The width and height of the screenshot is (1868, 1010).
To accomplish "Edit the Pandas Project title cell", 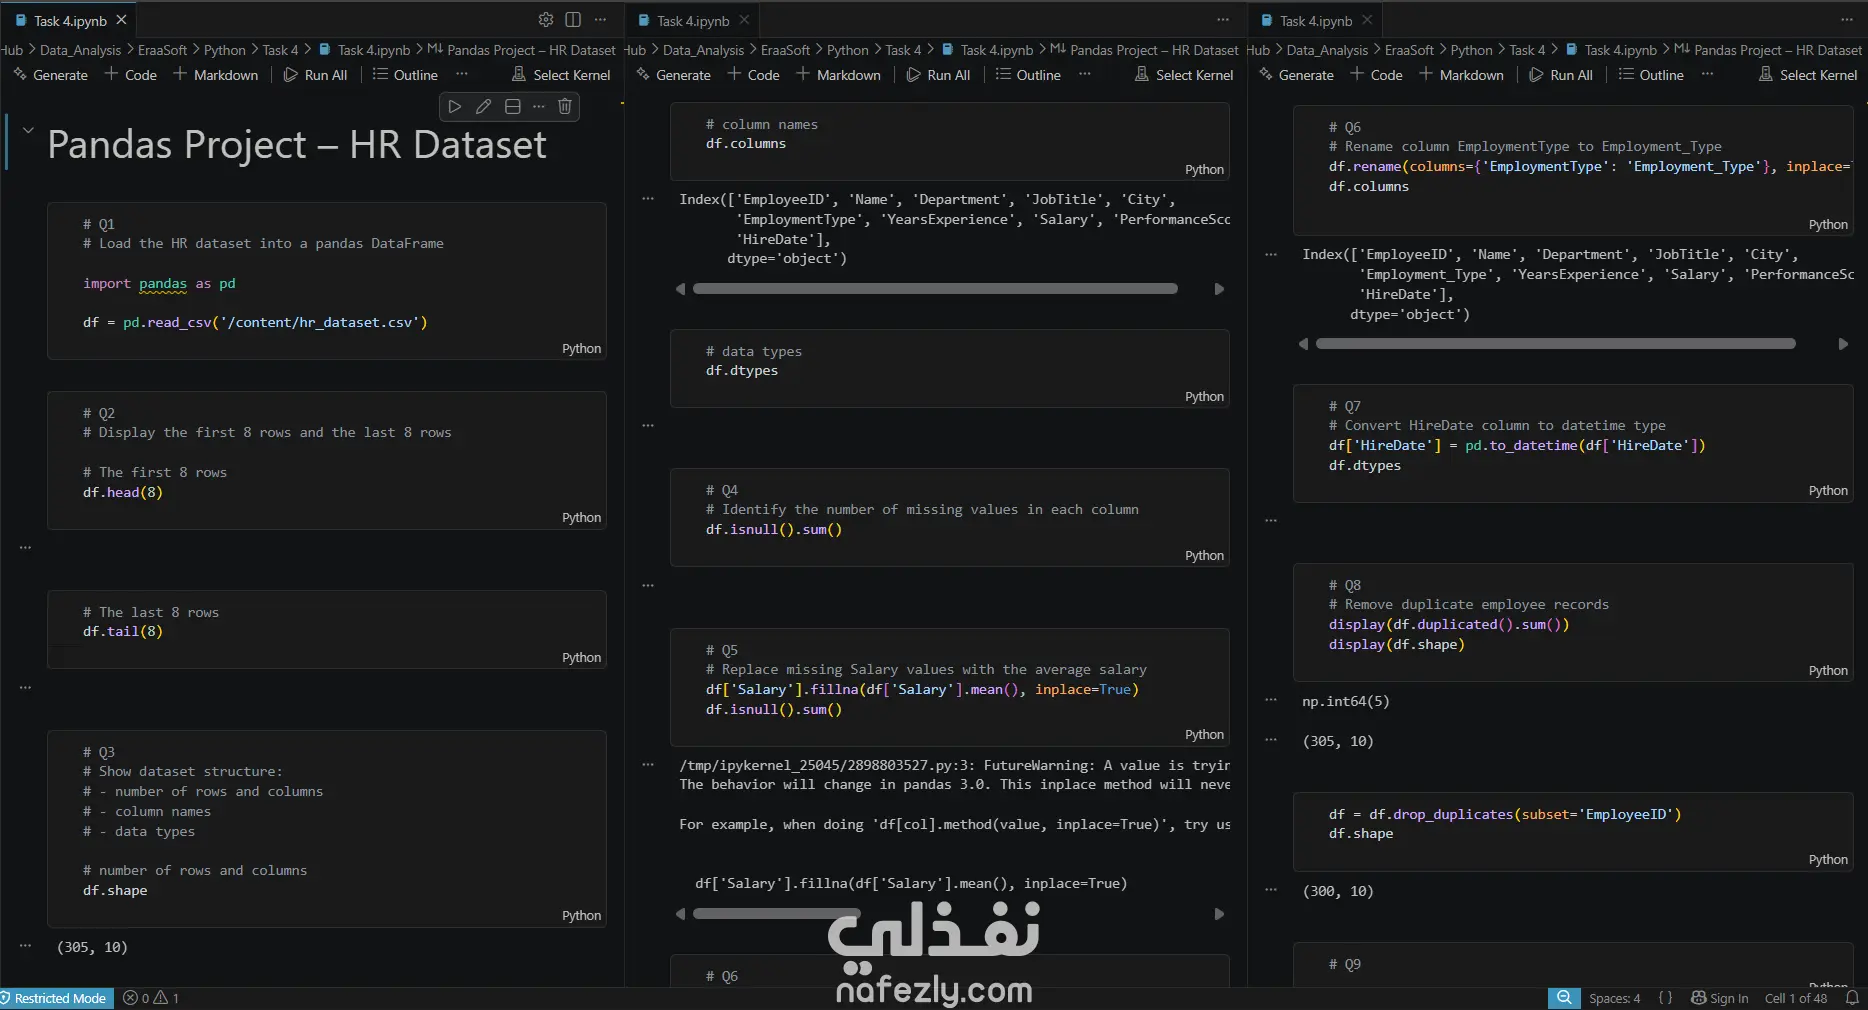I will 483,106.
